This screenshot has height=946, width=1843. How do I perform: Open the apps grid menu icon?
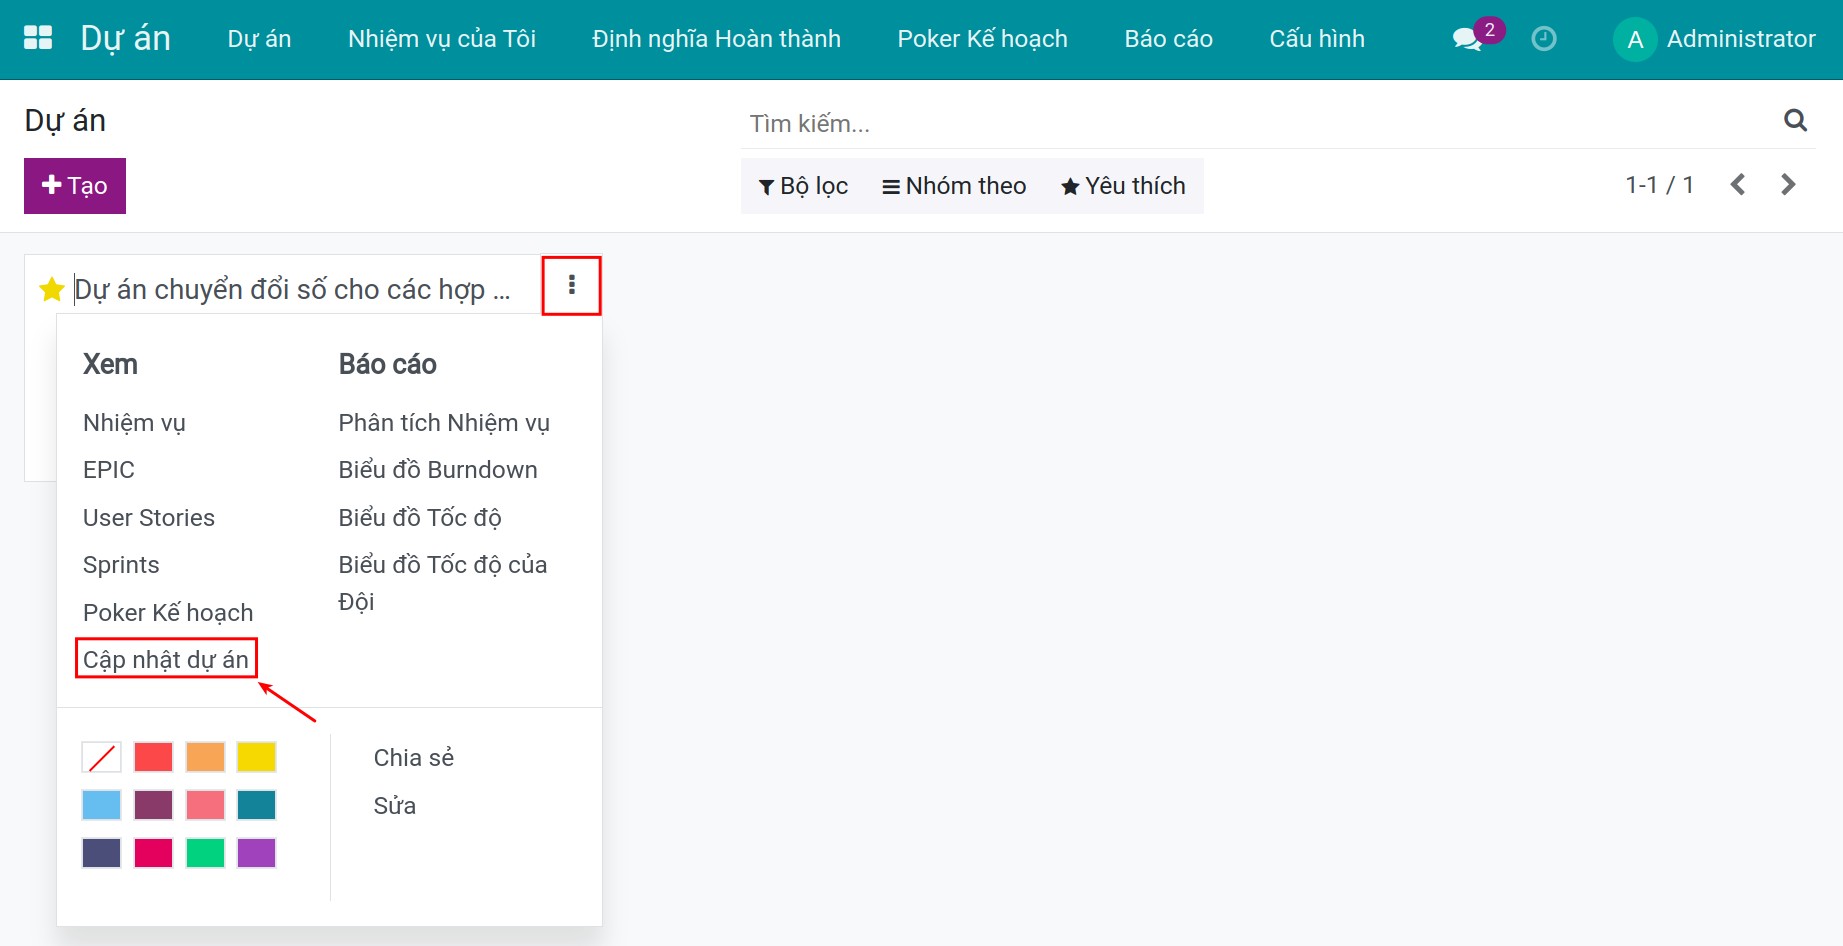(x=38, y=38)
